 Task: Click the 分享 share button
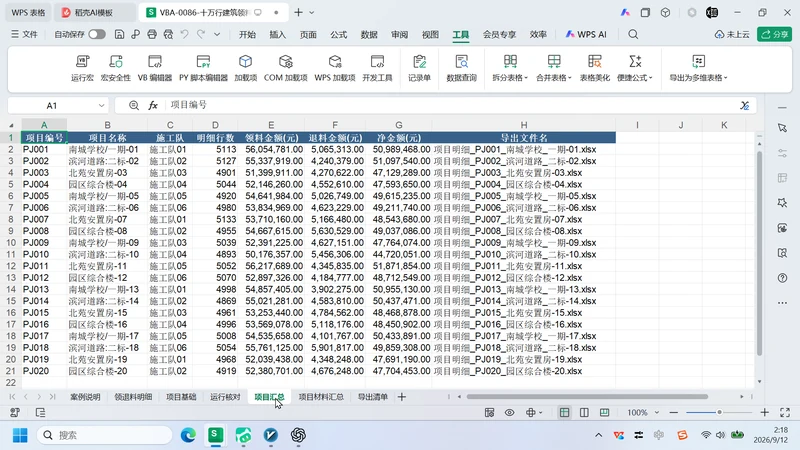[774, 34]
